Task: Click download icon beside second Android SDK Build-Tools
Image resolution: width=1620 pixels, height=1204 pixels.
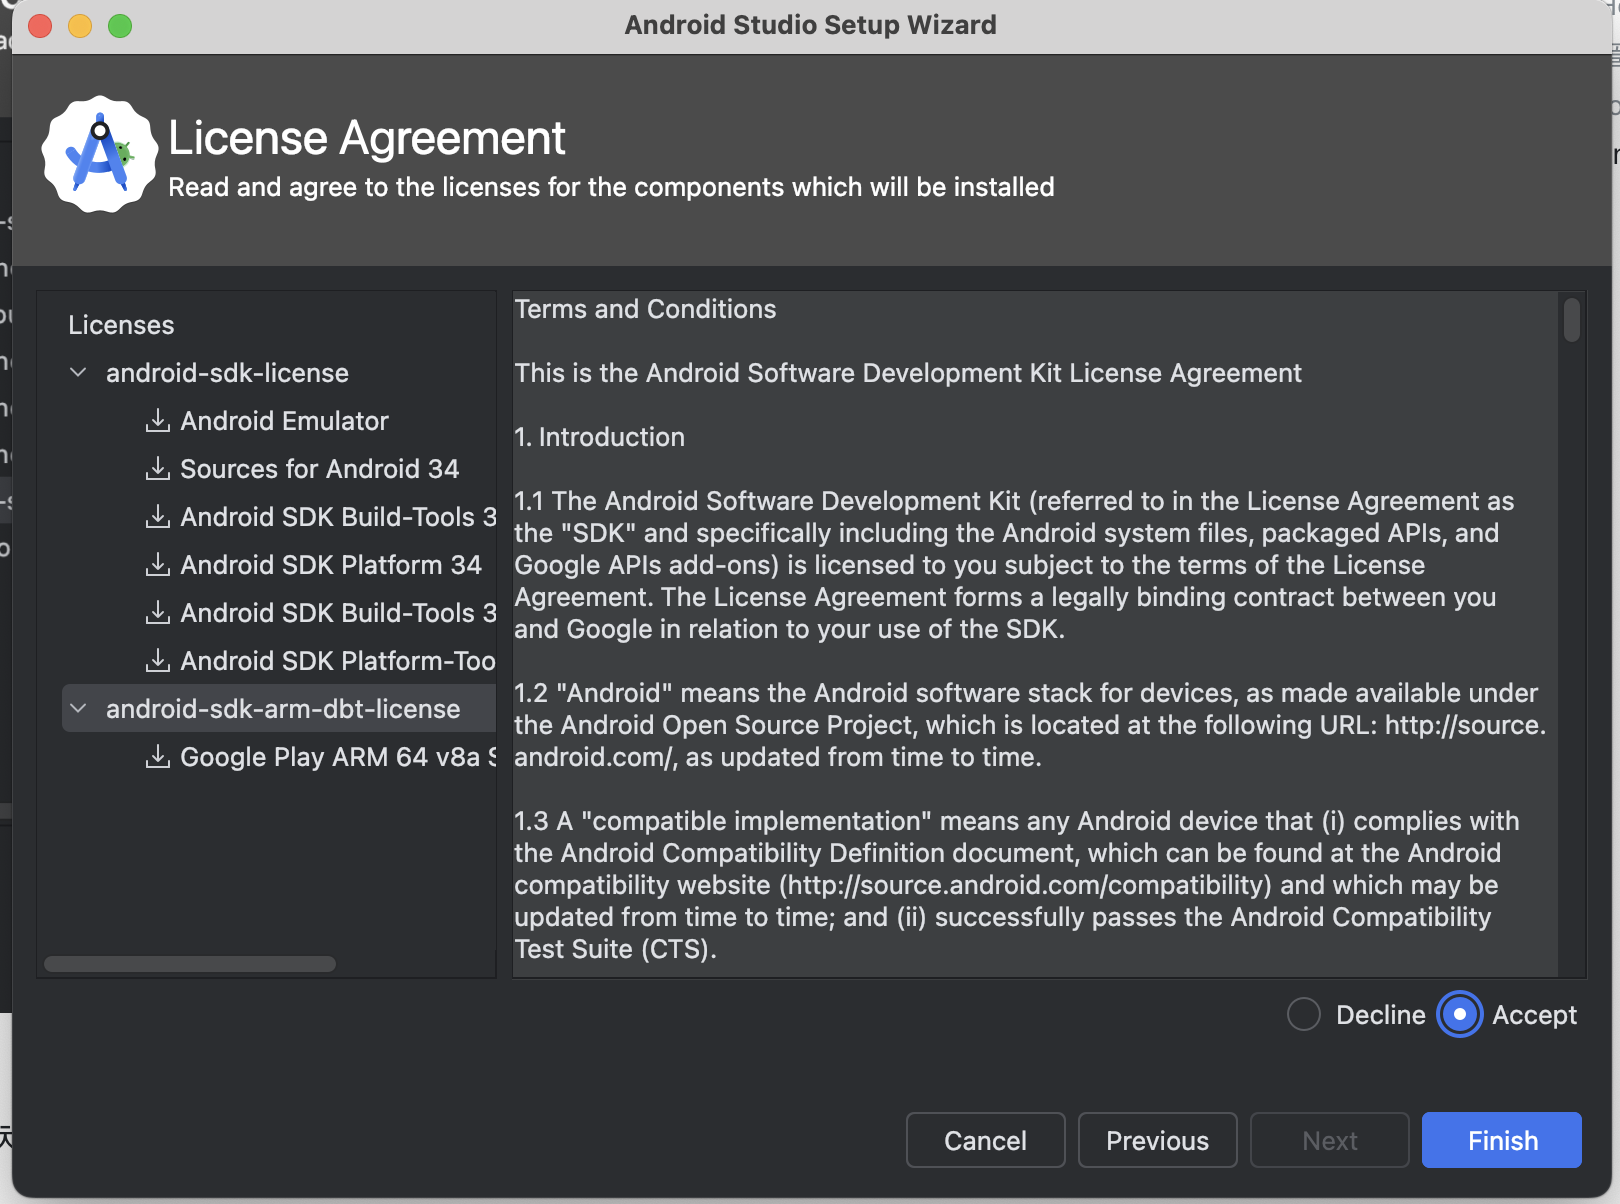Action: coord(158,613)
